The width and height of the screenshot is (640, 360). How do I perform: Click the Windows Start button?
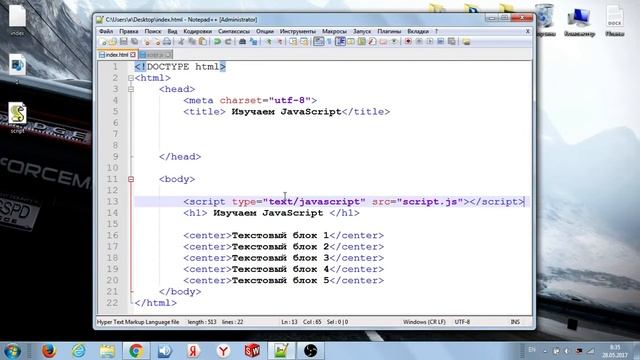(x=11, y=351)
